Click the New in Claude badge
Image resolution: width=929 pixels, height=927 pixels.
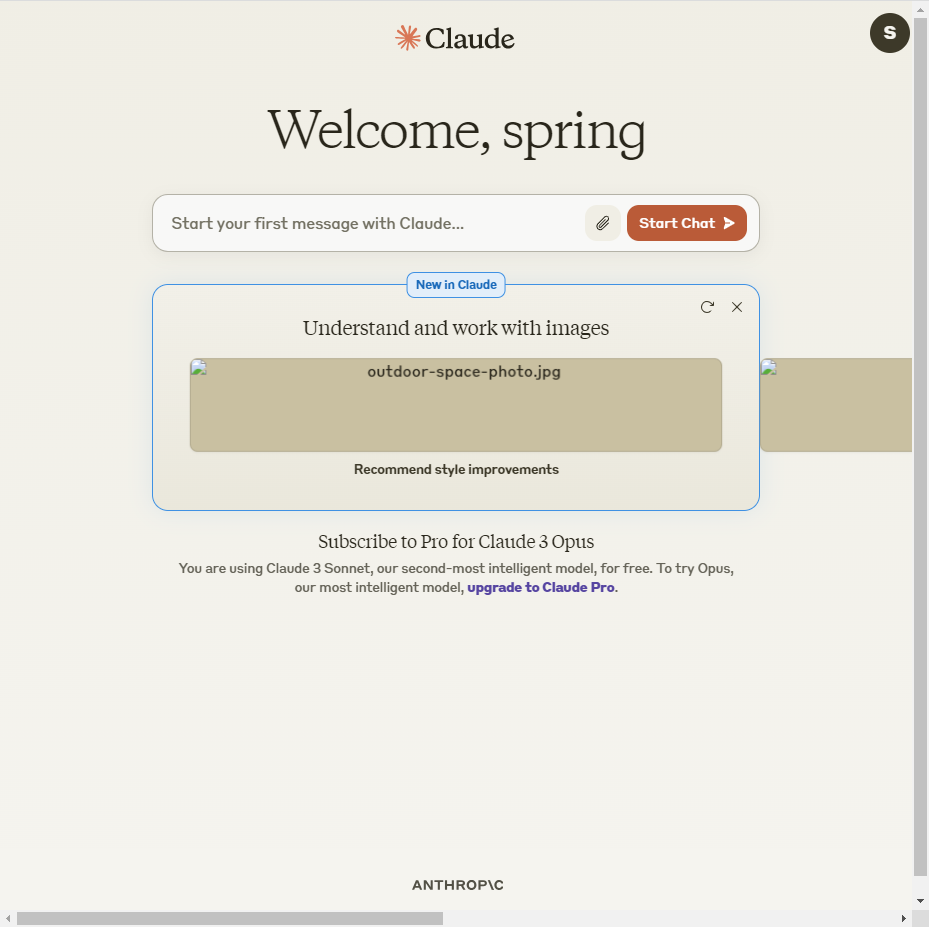click(456, 285)
